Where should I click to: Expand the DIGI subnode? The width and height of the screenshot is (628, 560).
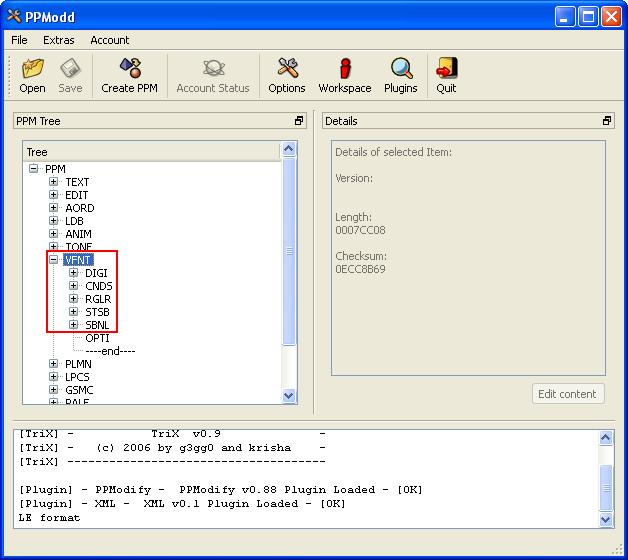coord(73,273)
